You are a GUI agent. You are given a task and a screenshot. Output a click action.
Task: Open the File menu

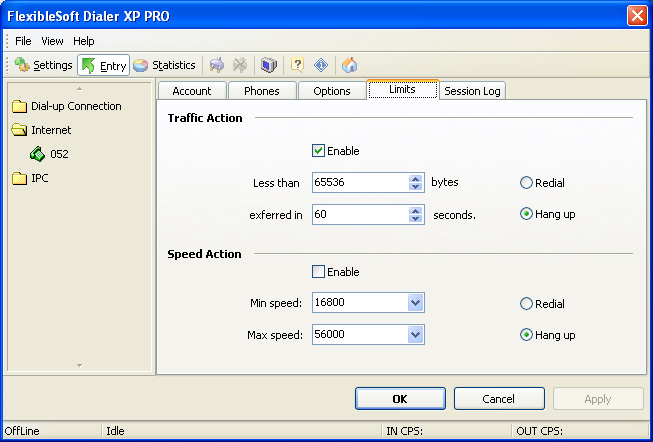23,41
